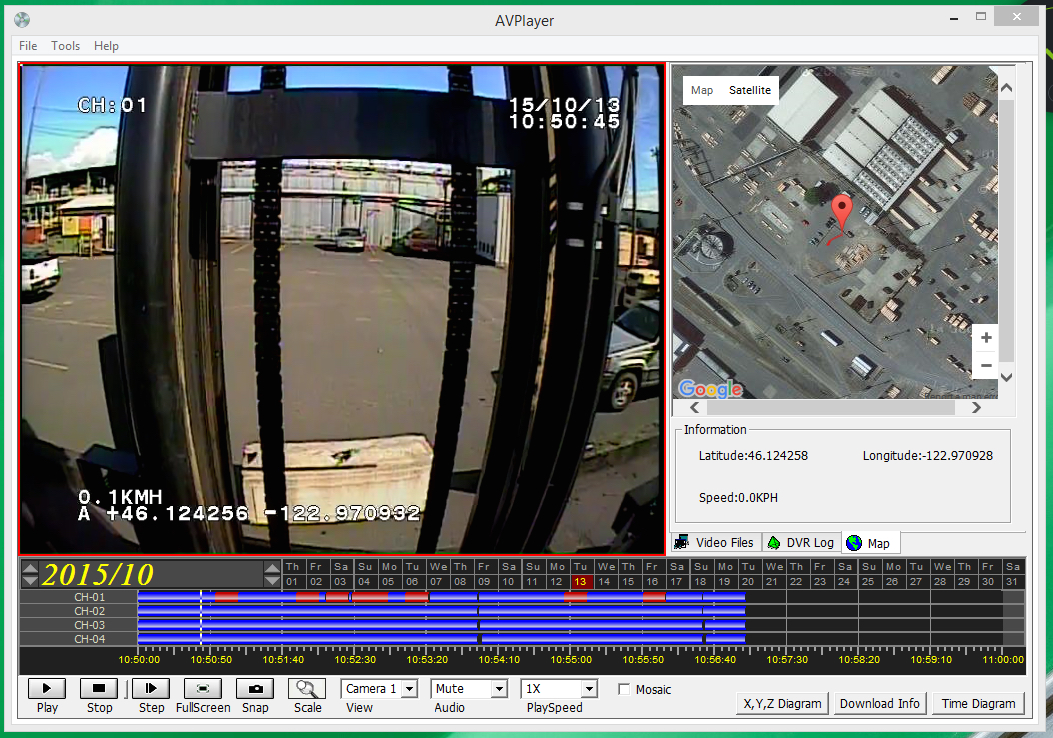Switch the map to Map view

[x=702, y=90]
